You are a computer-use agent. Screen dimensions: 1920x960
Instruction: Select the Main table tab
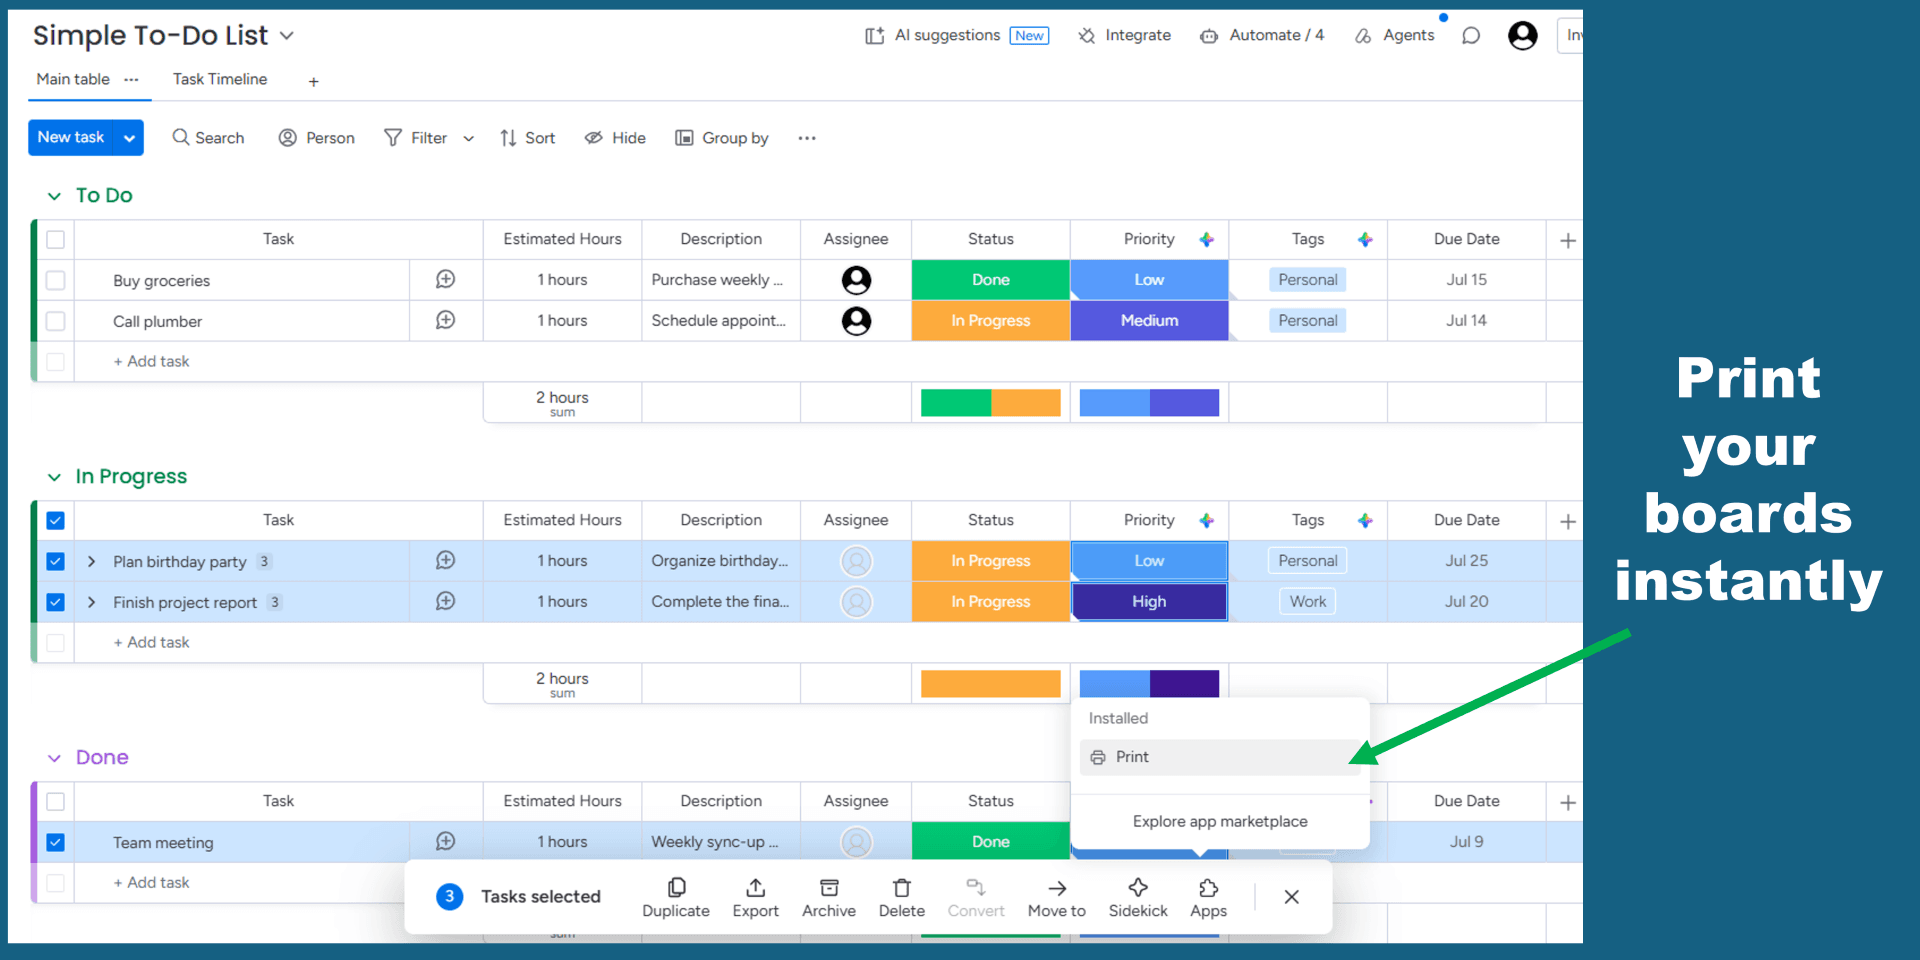(x=73, y=79)
